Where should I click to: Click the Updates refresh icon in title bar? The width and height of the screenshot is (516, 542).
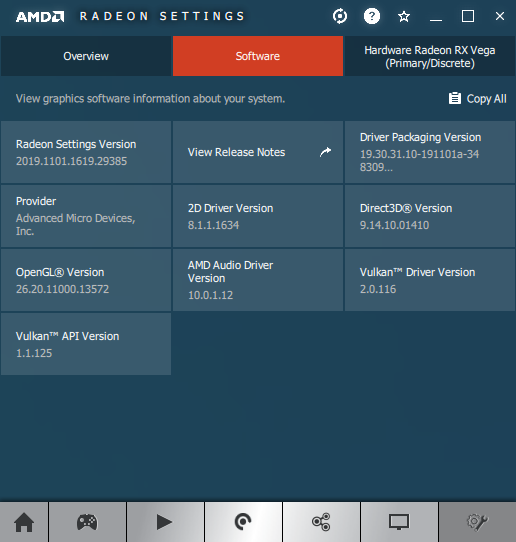click(x=340, y=16)
